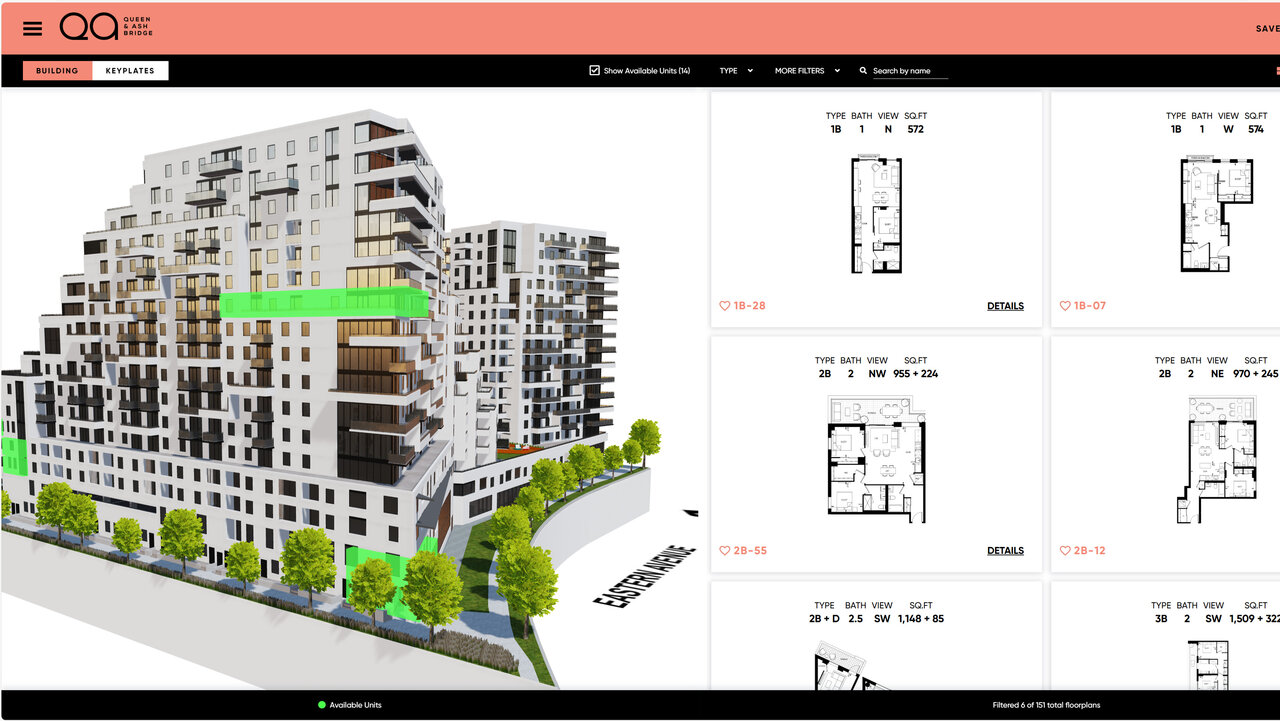Click the 2B-55 plan name label
1280x721 pixels.
coord(750,551)
